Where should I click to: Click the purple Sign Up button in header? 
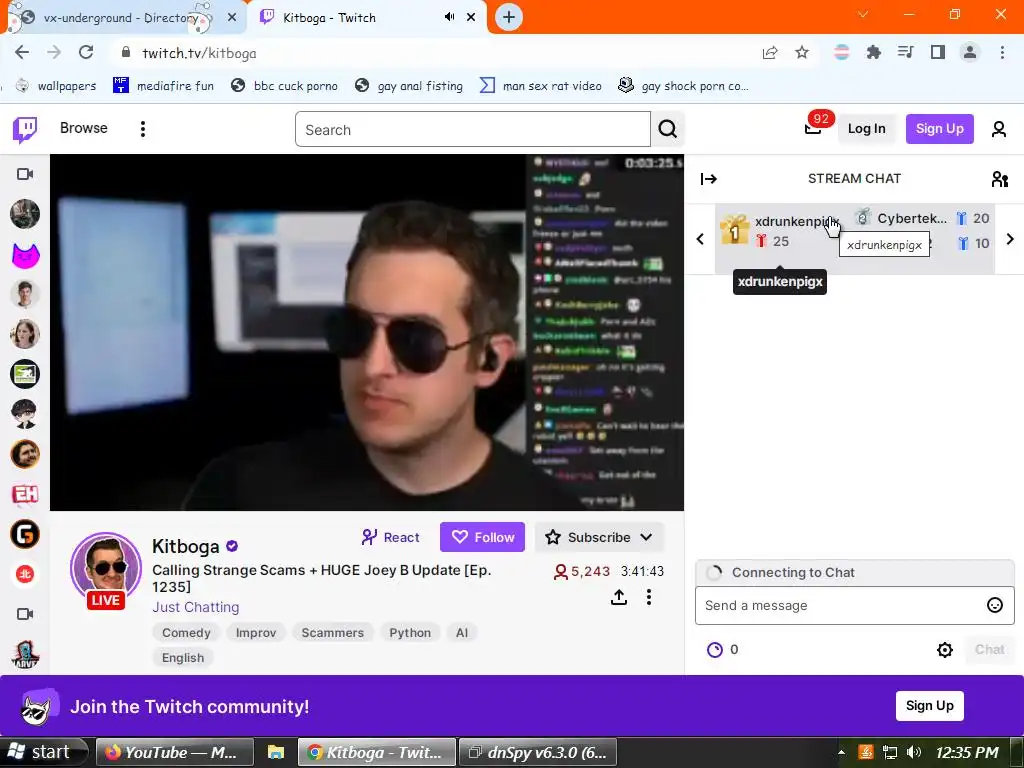point(939,129)
